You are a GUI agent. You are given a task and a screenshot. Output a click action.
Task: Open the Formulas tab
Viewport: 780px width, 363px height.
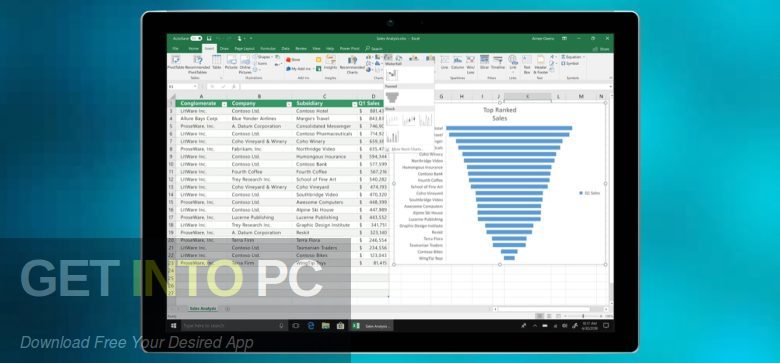coord(268,49)
